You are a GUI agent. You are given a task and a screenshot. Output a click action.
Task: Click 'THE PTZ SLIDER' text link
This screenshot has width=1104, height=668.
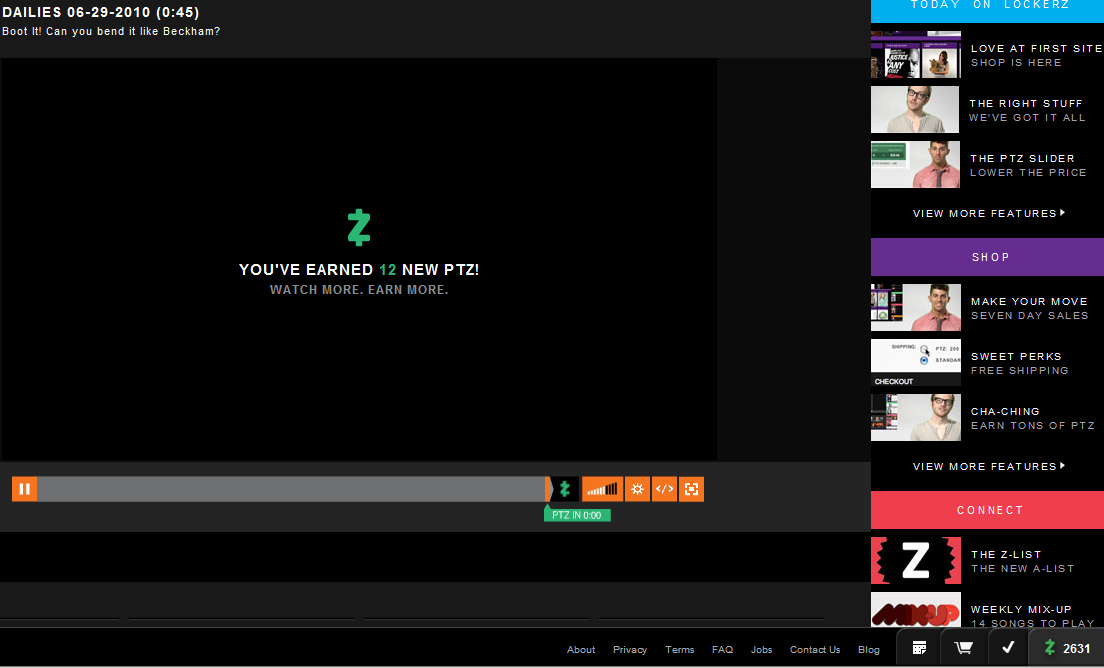coord(1022,158)
